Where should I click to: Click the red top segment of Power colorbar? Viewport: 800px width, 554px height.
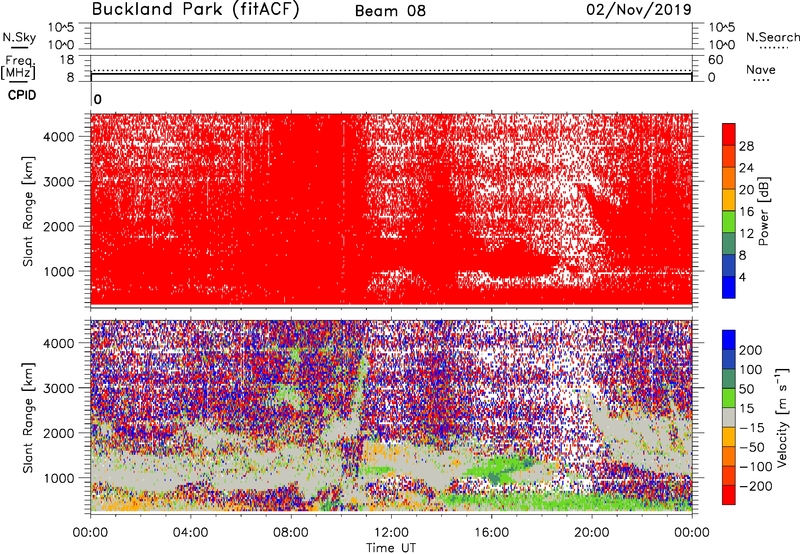729,133
